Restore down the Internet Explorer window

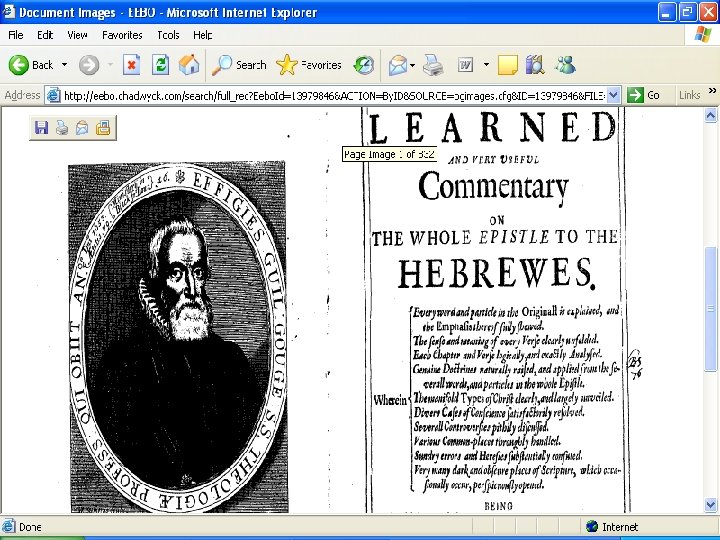(x=687, y=12)
